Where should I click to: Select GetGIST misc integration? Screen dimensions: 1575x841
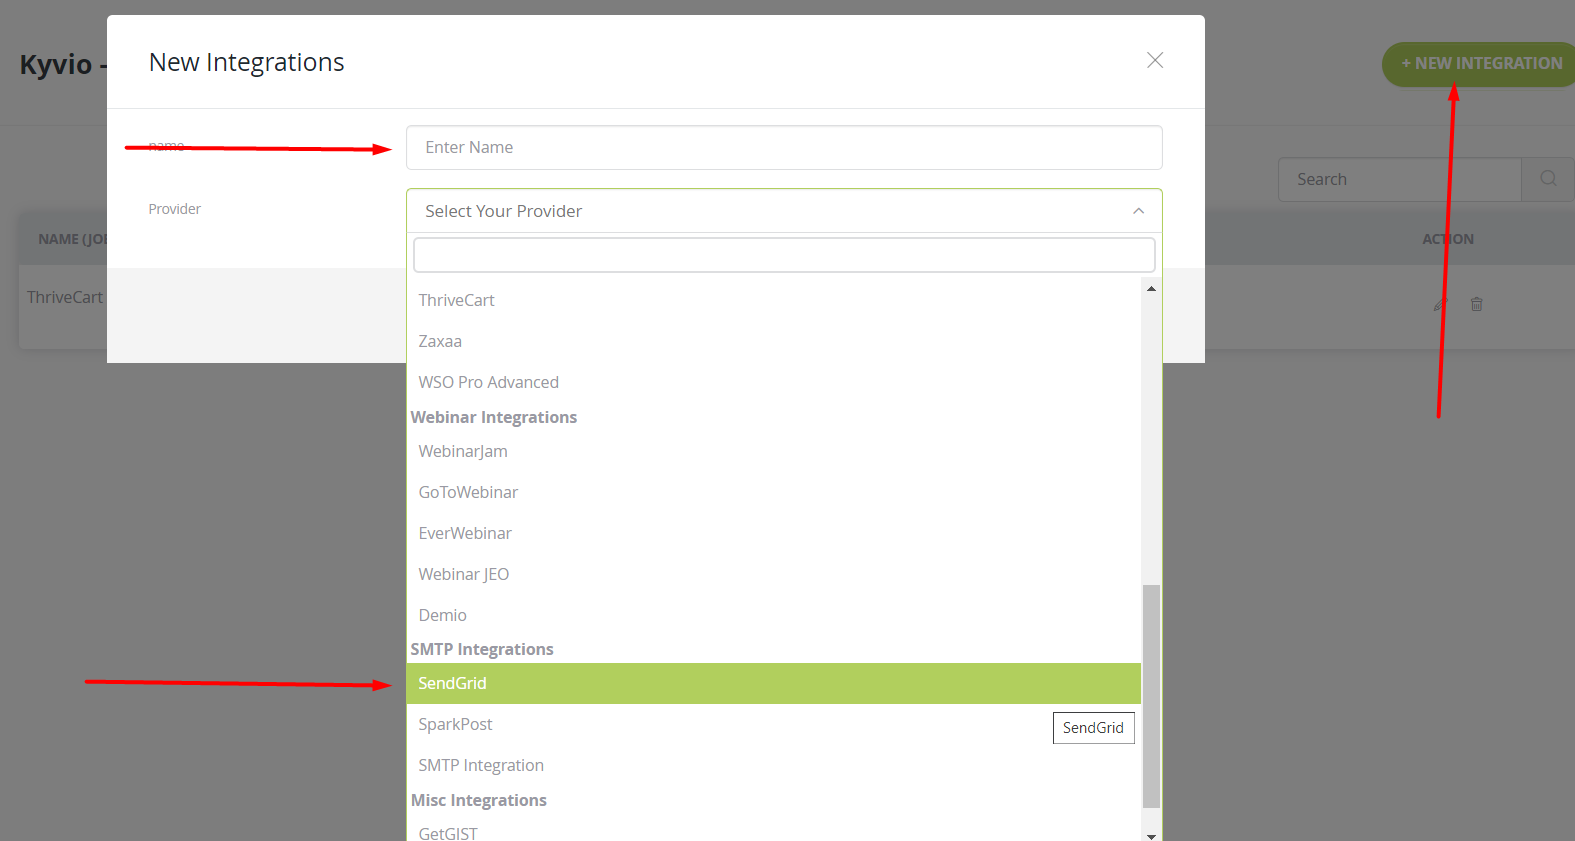tap(774, 832)
